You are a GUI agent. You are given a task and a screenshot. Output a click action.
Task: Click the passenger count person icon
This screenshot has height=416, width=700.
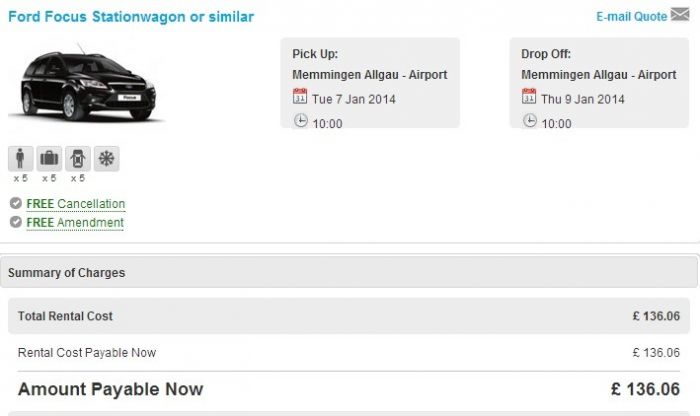pos(21,158)
